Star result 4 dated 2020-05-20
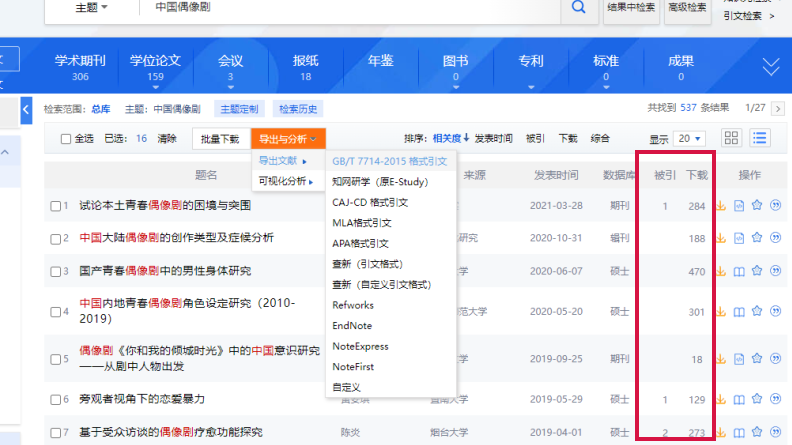The height and width of the screenshot is (445, 792). 757,311
